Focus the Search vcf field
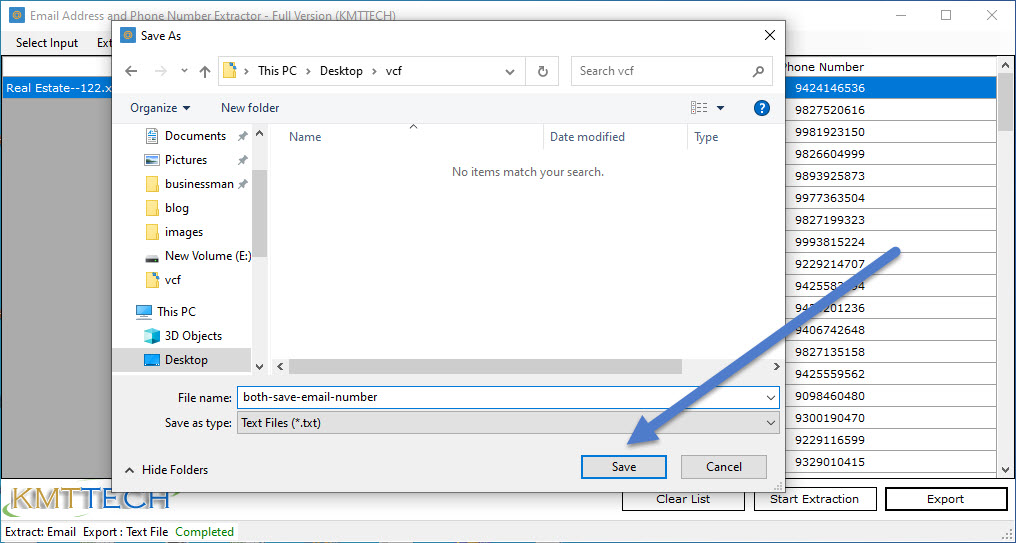The width and height of the screenshot is (1016, 543). coord(671,71)
